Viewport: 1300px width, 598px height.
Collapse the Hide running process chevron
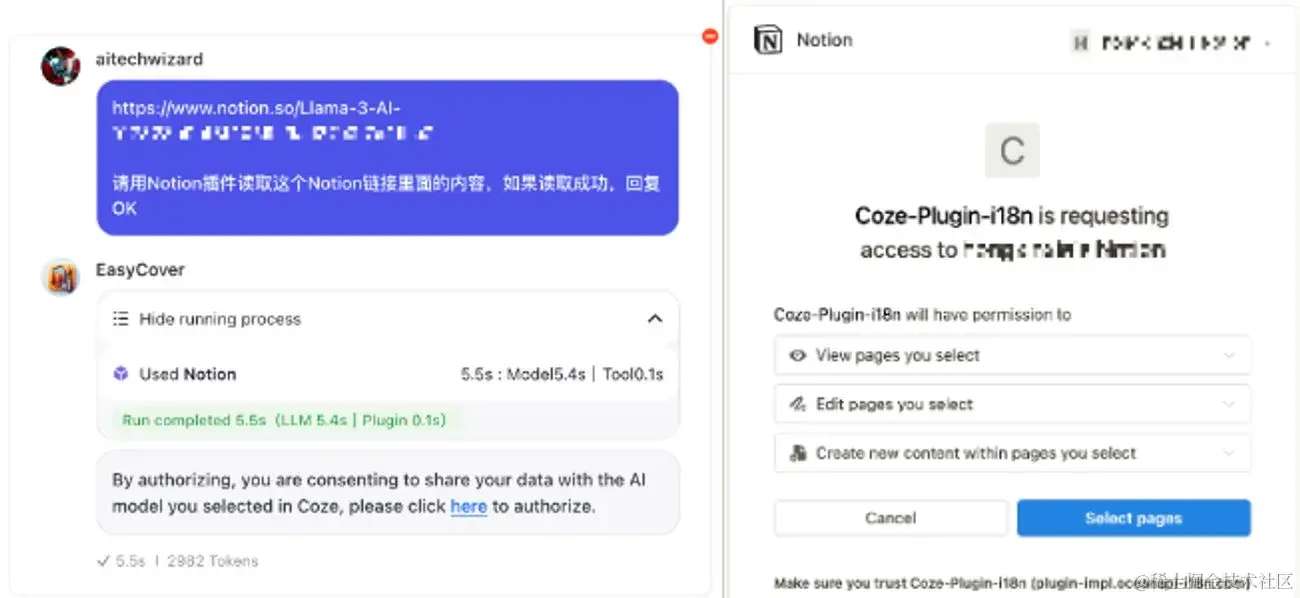[x=655, y=319]
